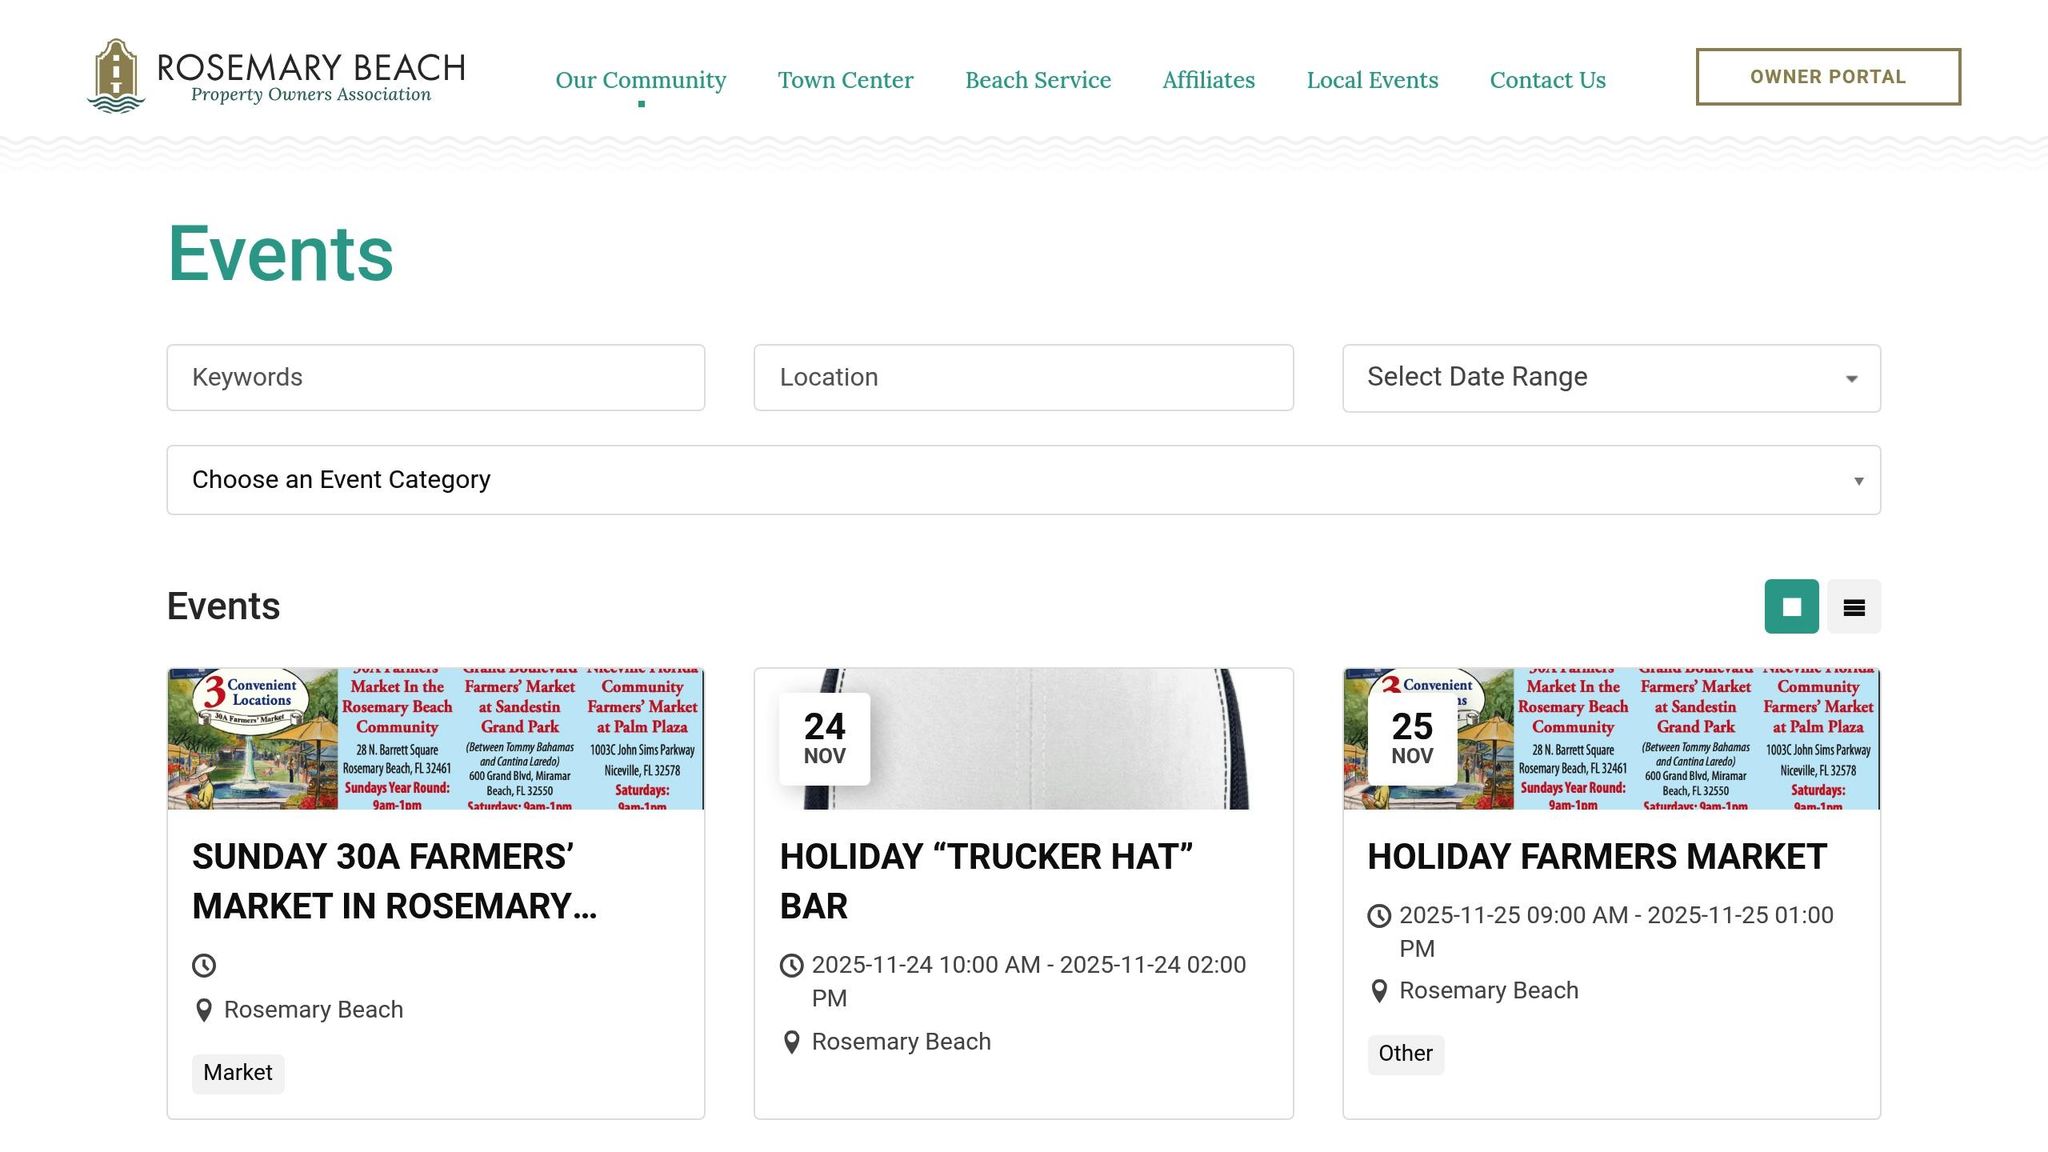Click the Owner Portal button
The image size is (2048, 1152).
(1827, 77)
